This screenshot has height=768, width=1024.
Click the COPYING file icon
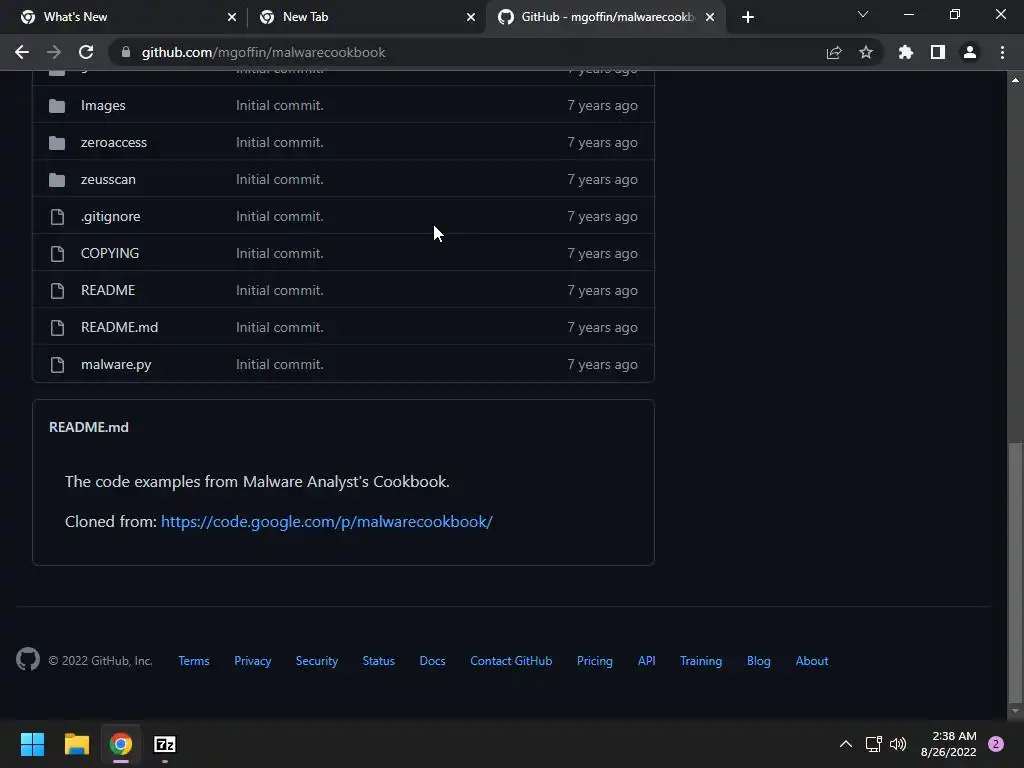[57, 253]
